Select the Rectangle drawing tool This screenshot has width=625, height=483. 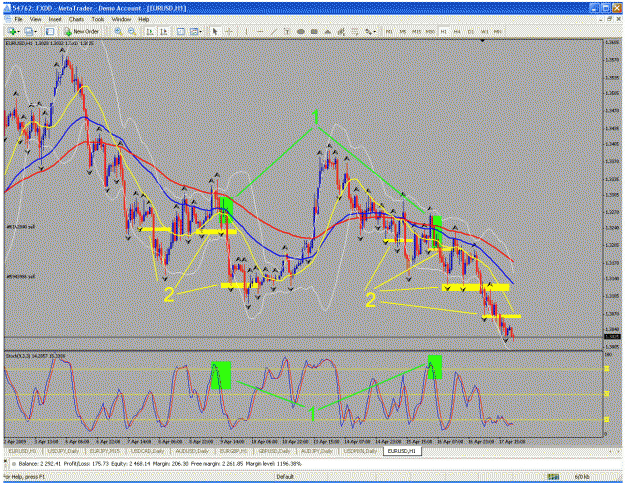pos(314,31)
